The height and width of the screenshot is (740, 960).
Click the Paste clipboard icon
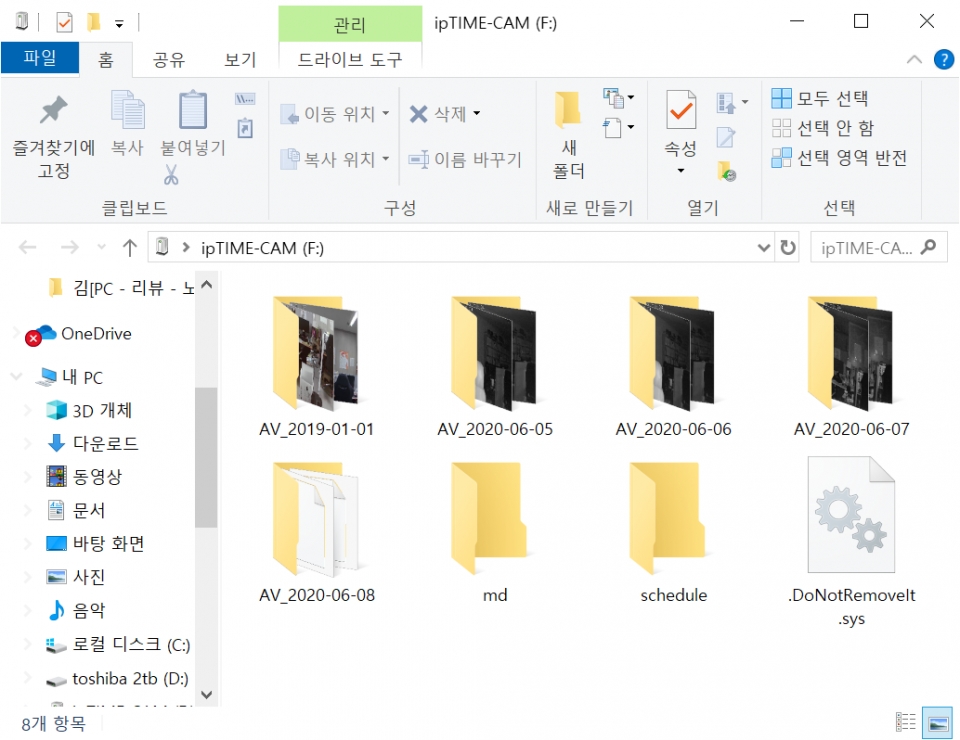point(192,113)
